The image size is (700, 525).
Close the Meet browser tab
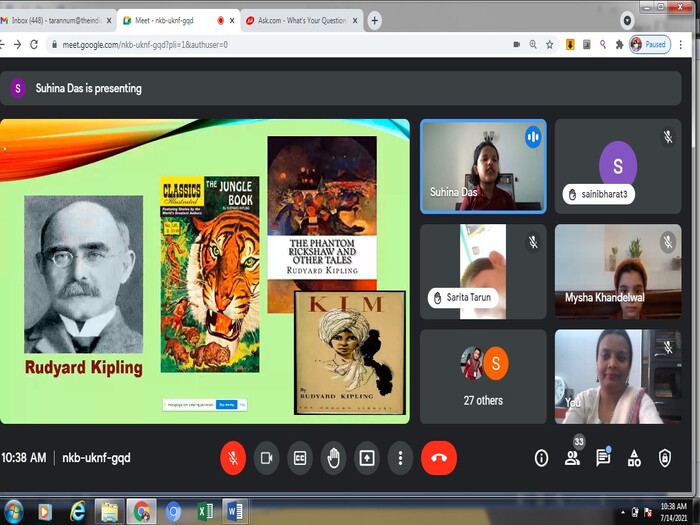coord(232,21)
